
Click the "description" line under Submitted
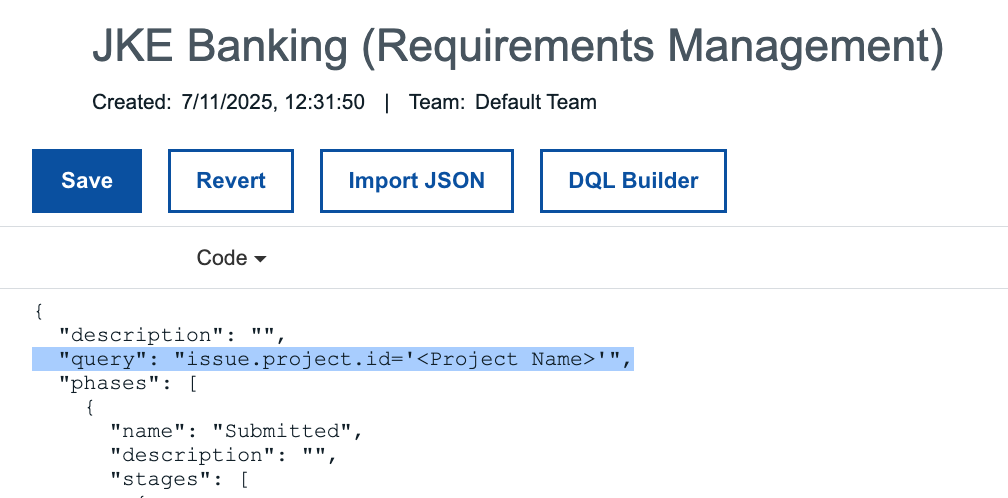tap(224, 456)
